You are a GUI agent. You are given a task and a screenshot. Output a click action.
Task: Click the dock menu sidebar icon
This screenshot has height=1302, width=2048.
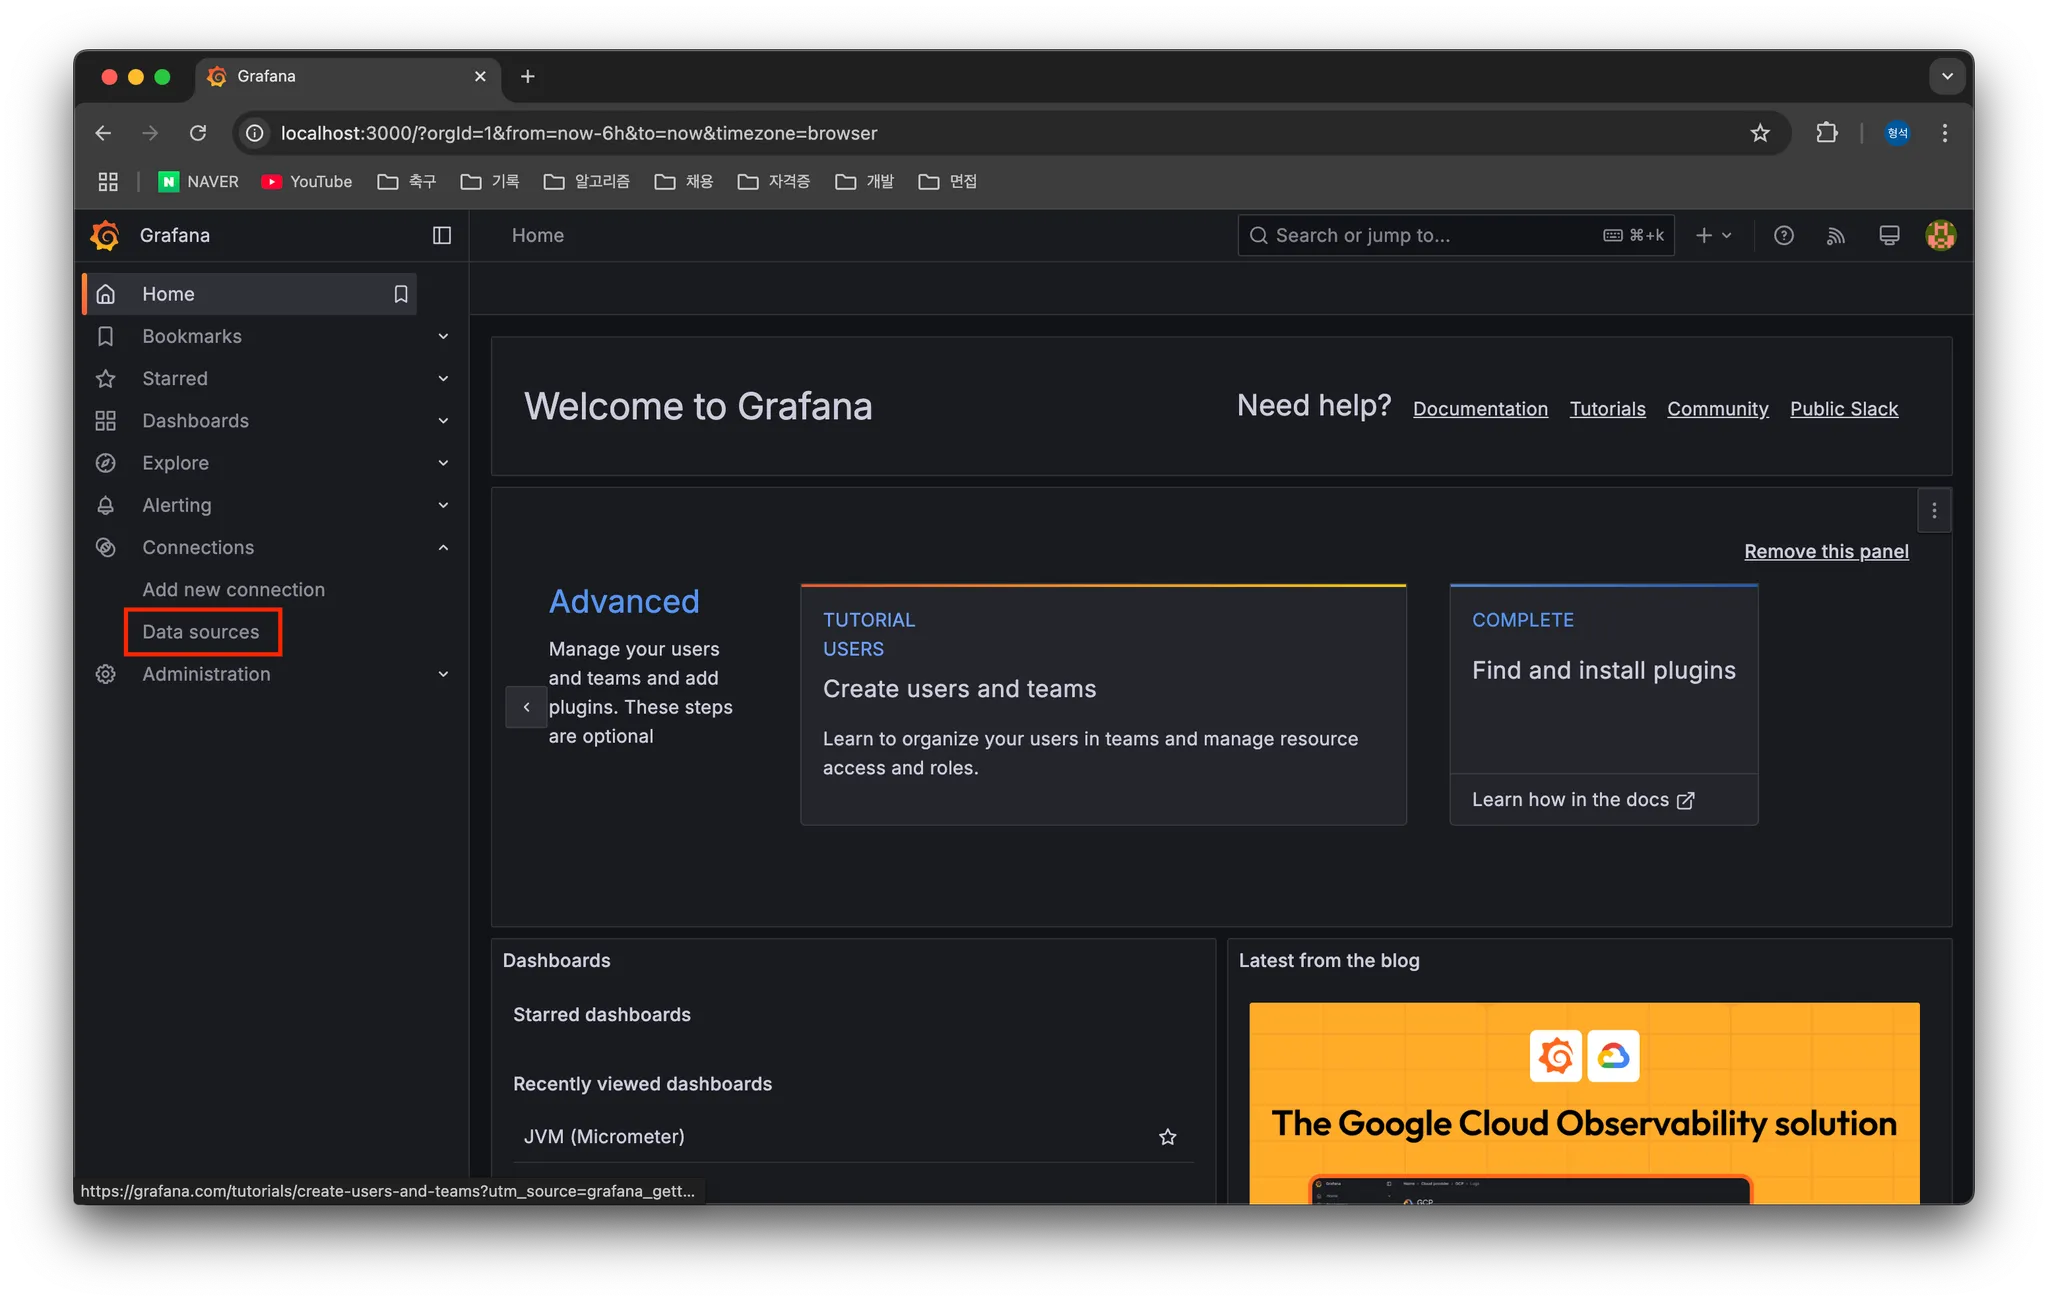click(x=442, y=235)
